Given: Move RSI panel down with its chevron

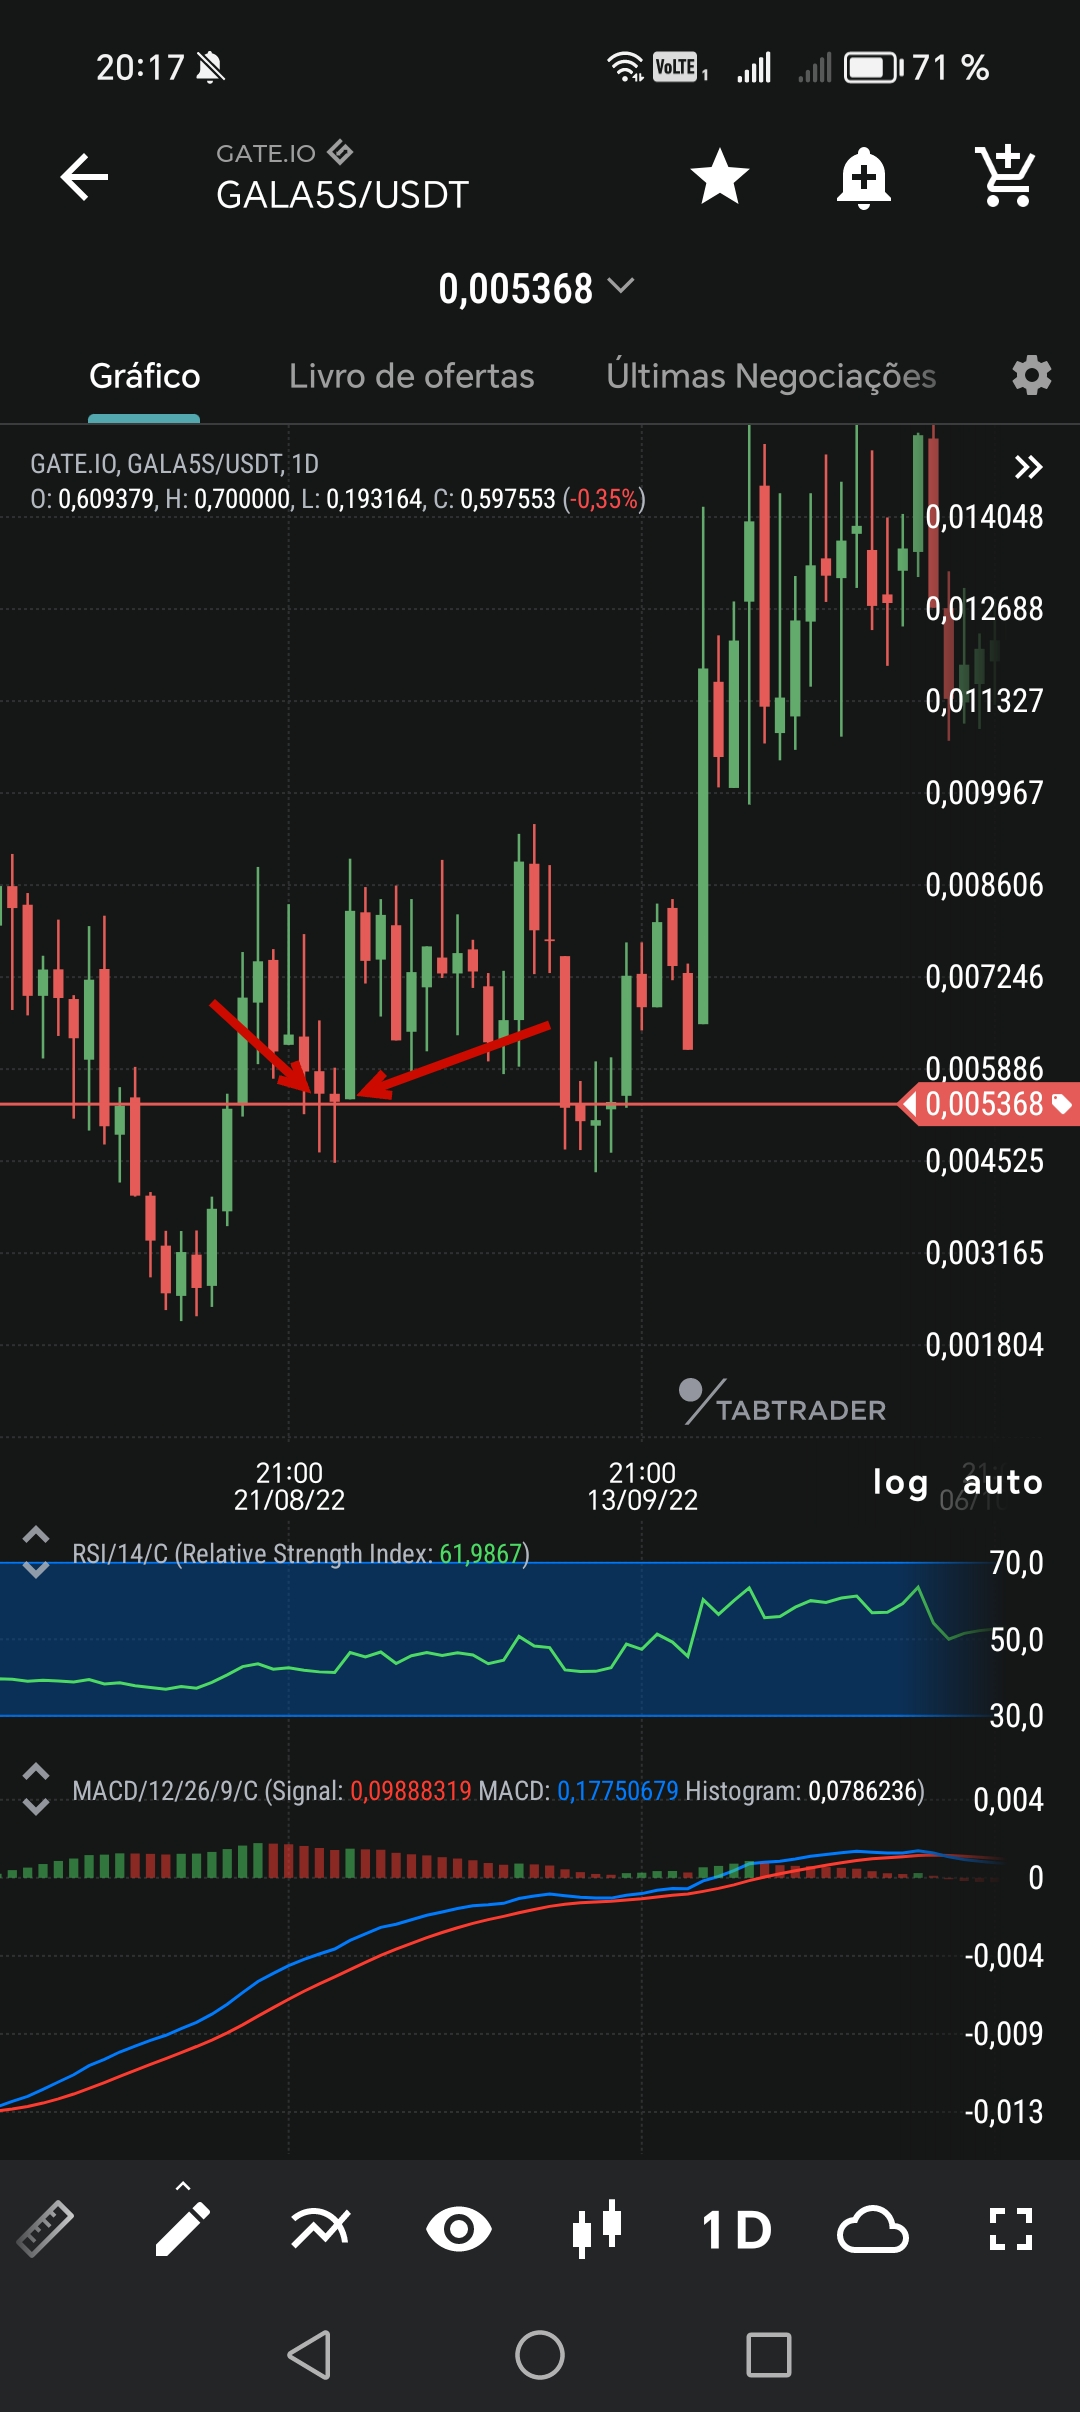Looking at the screenshot, I should pos(36,1569).
